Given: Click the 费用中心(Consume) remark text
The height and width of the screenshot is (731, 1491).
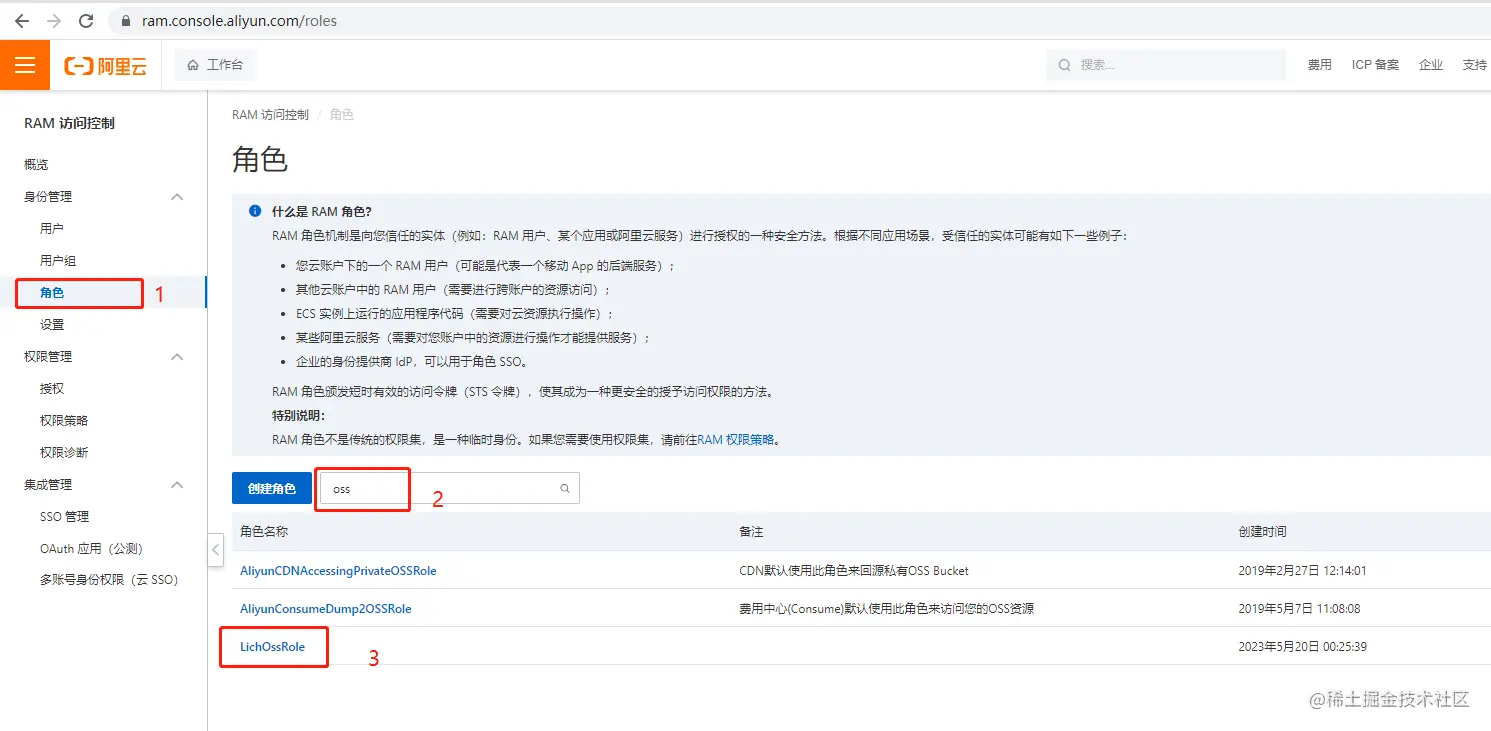Looking at the screenshot, I should click(886, 609).
